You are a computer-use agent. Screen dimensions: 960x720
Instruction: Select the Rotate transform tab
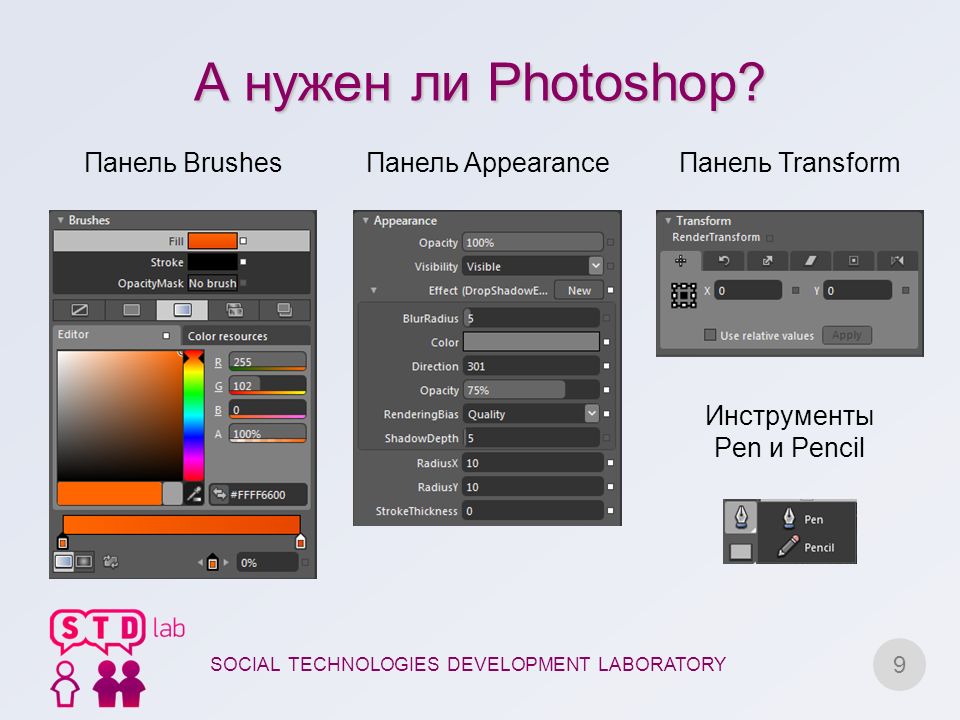pos(724,261)
